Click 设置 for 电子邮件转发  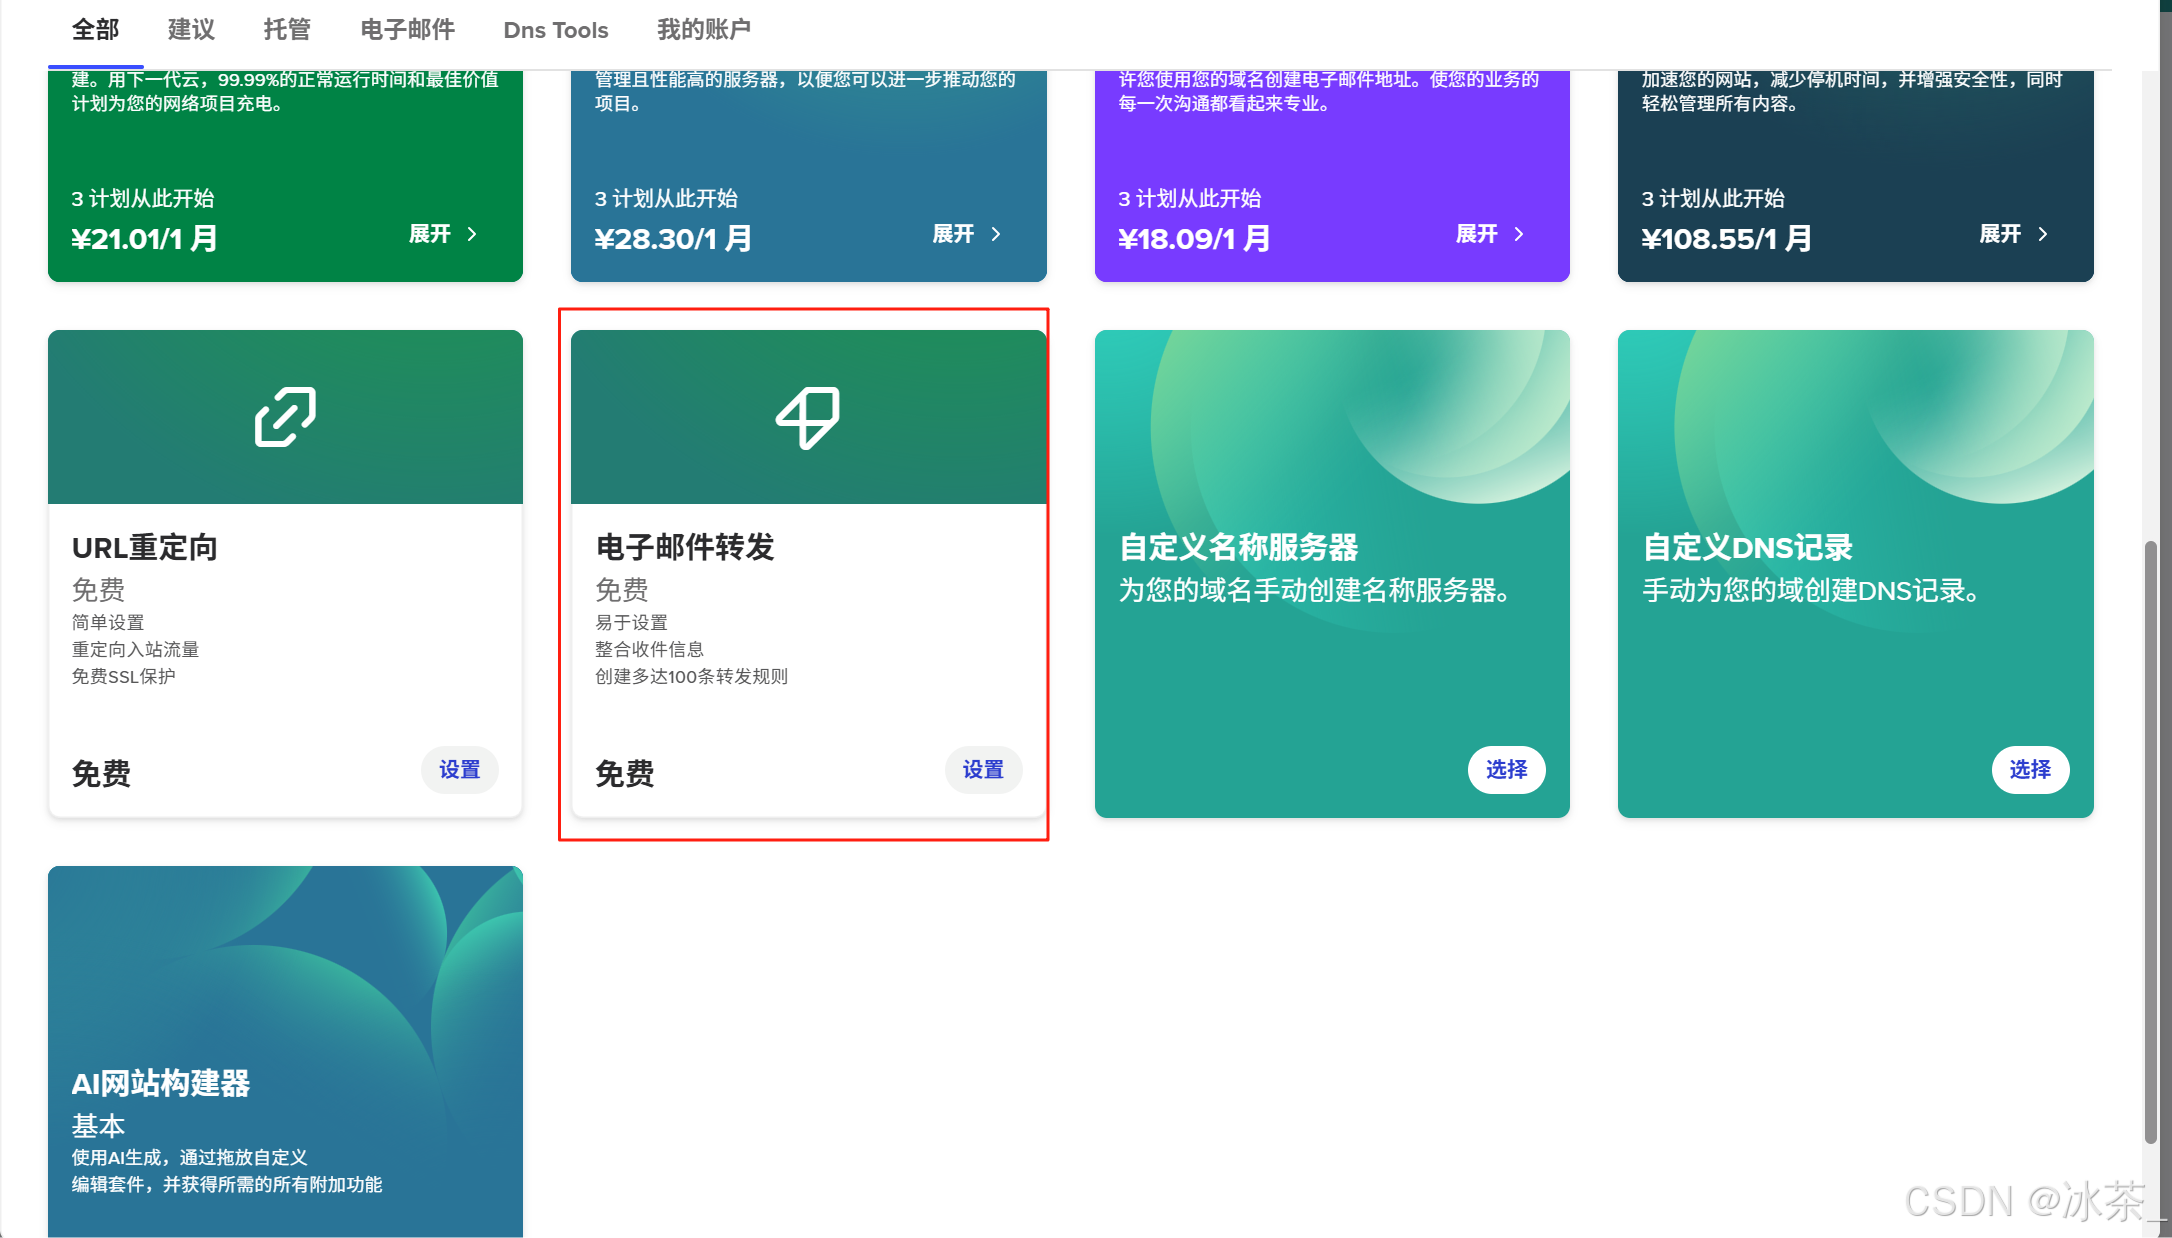(983, 770)
